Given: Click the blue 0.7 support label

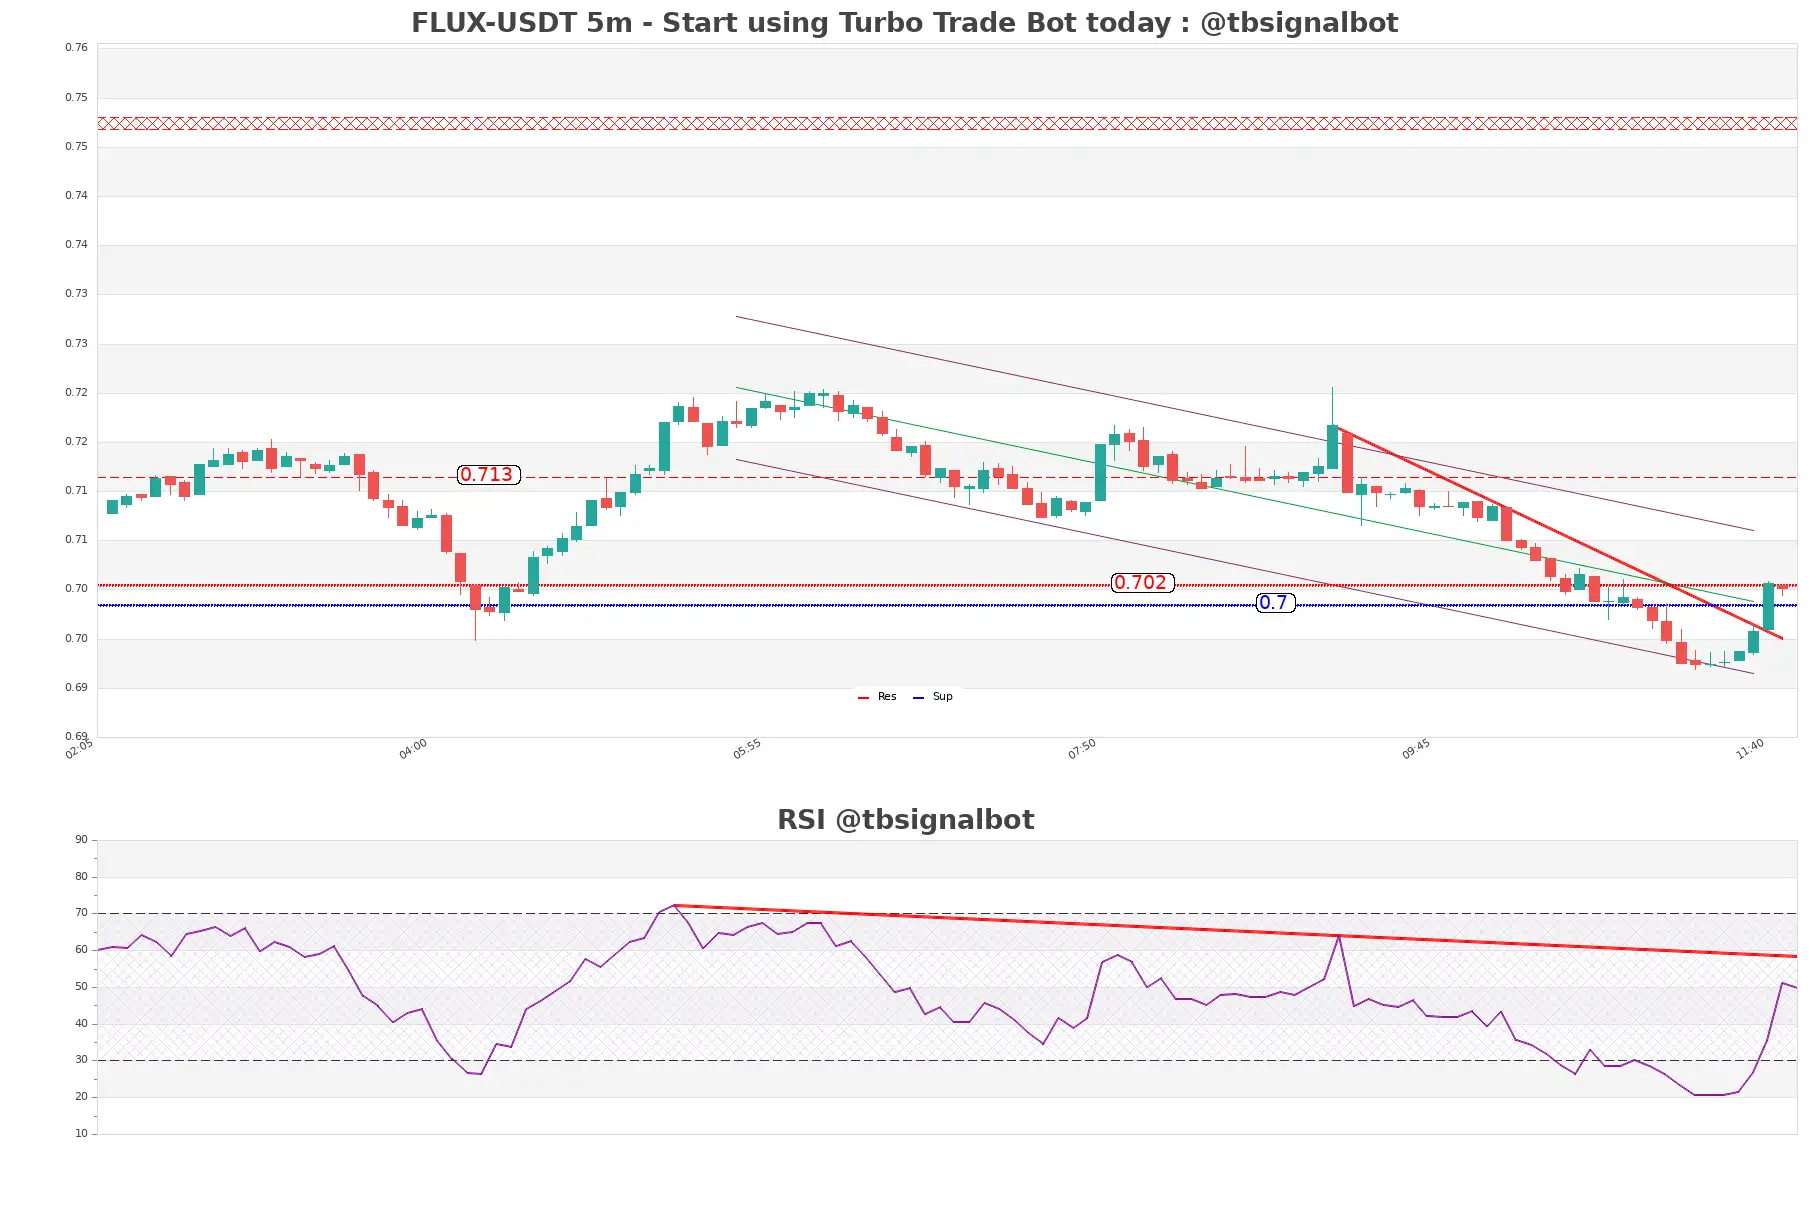Looking at the screenshot, I should tap(1274, 603).
